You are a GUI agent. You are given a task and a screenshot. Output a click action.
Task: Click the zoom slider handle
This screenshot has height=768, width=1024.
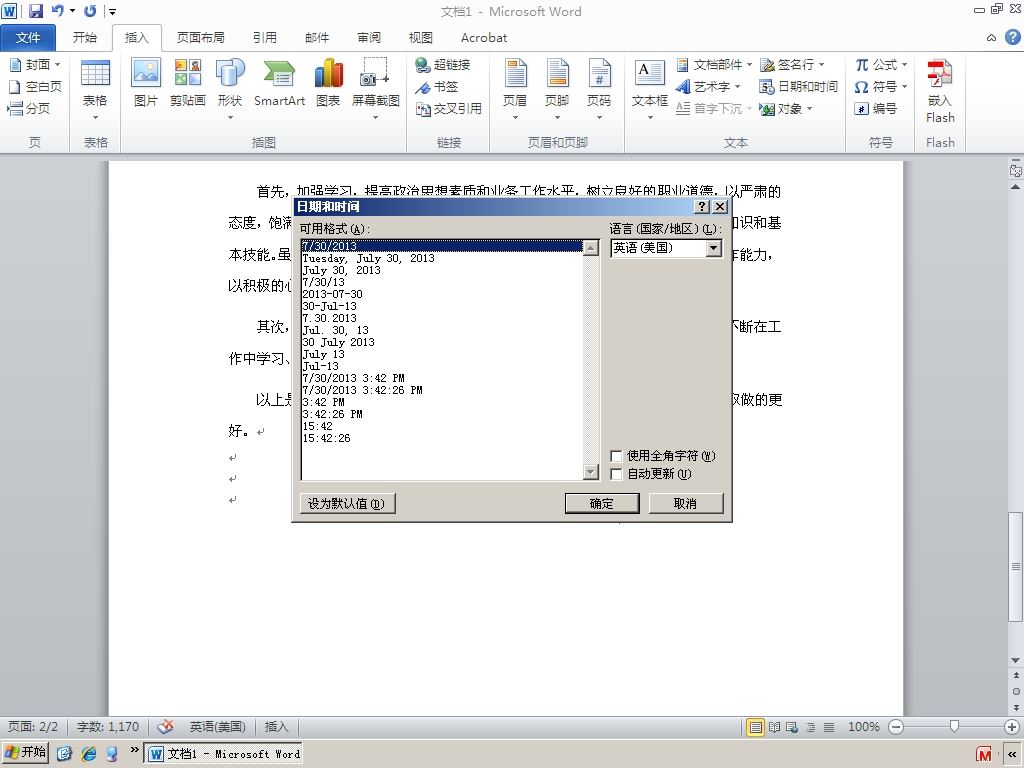click(x=954, y=726)
